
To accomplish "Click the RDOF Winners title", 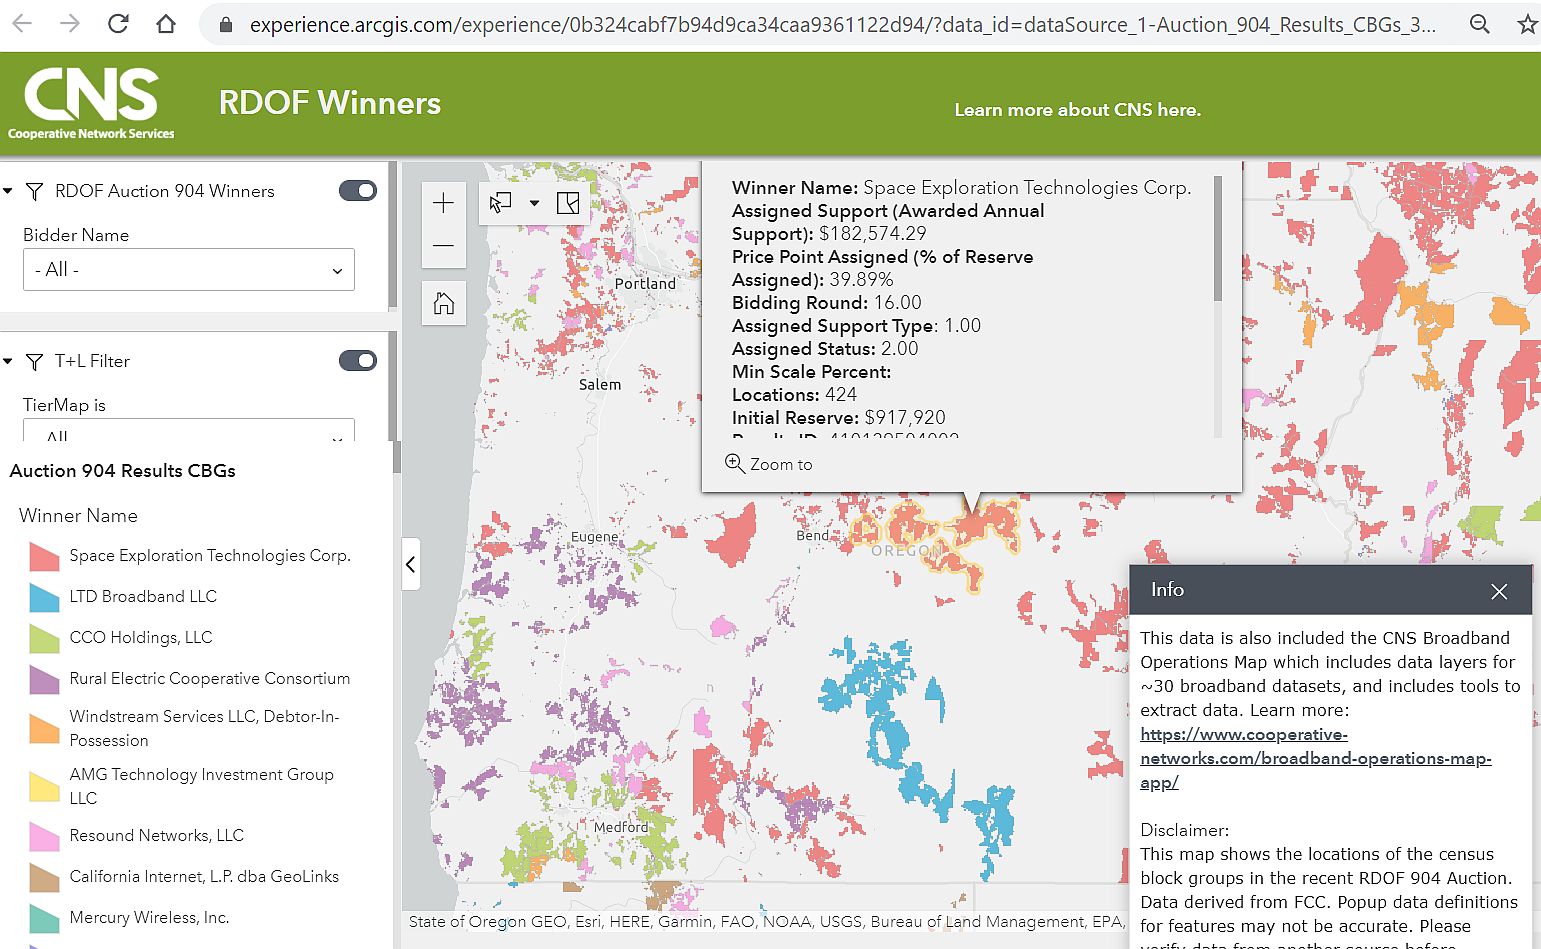I will pos(330,103).
